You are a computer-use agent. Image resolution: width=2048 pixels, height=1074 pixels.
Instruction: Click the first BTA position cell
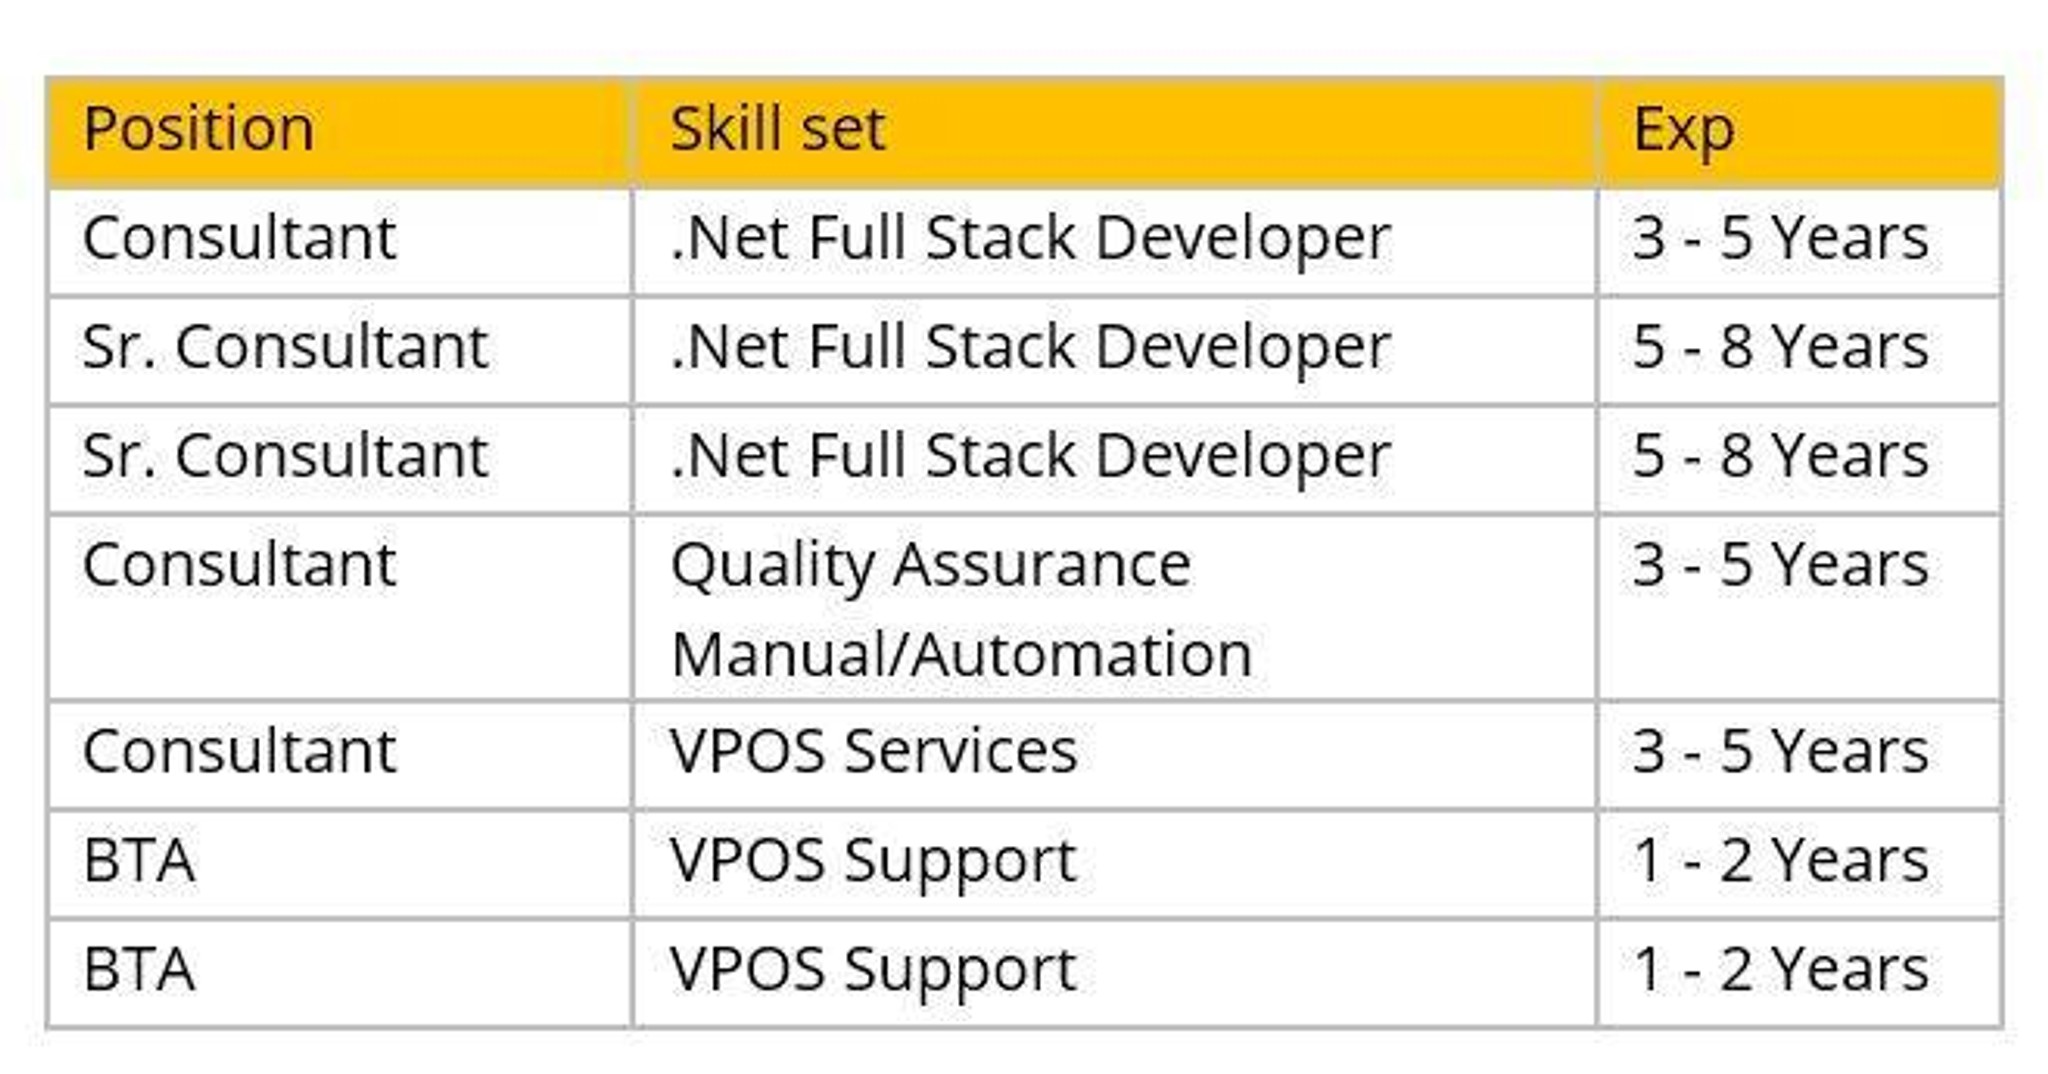[139, 860]
